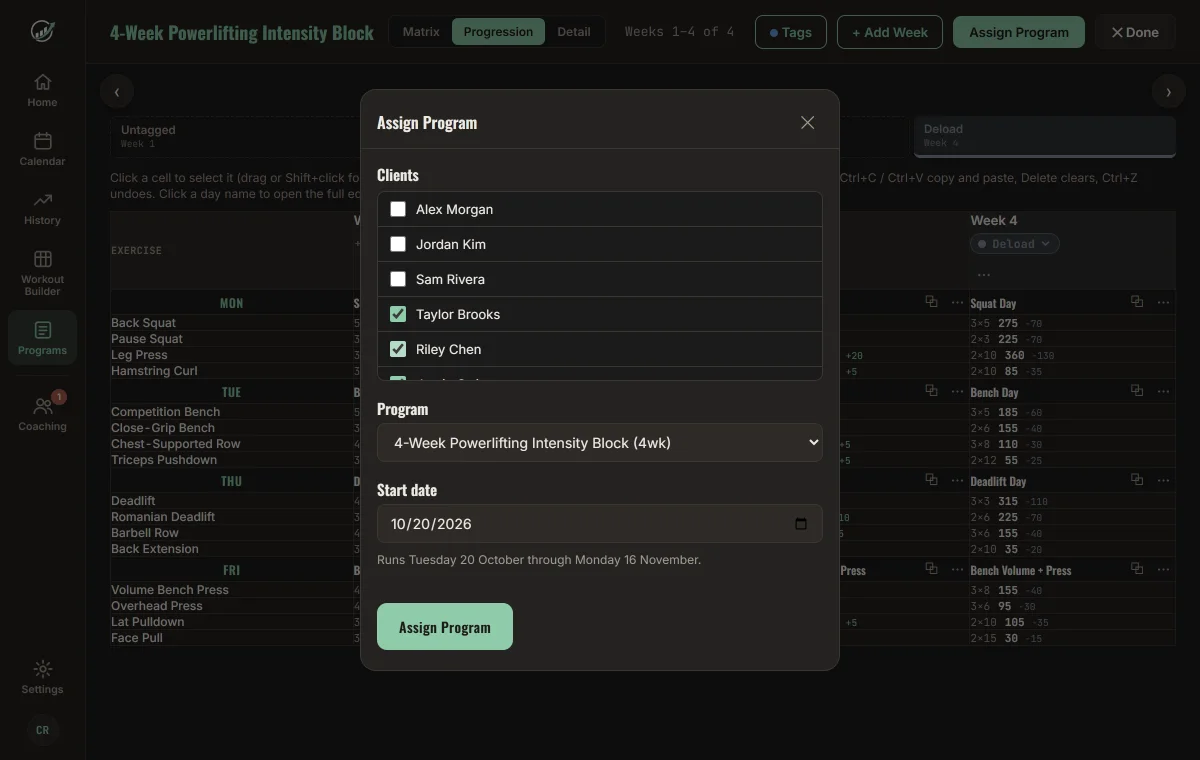Image resolution: width=1200 pixels, height=760 pixels.
Task: Click the Competition Bench exercise label
Action: [165, 412]
